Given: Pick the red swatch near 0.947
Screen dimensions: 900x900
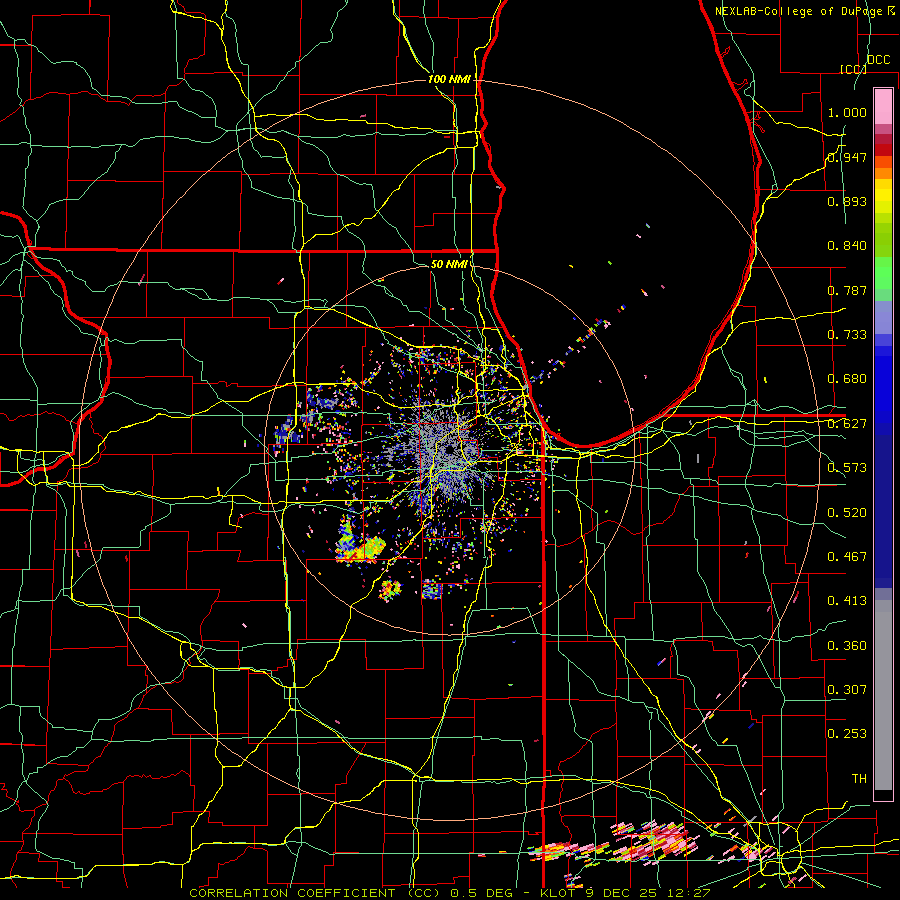Looking at the screenshot, I should pos(883,150).
